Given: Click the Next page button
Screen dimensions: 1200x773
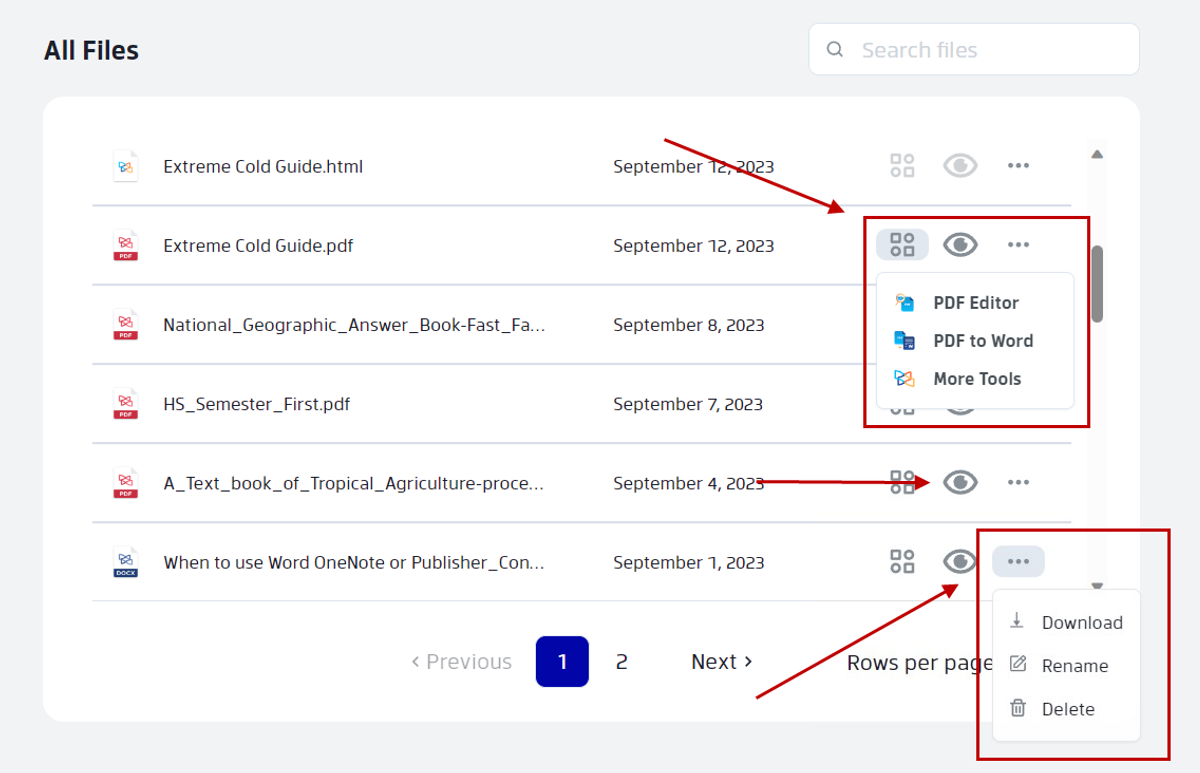Looking at the screenshot, I should (721, 661).
